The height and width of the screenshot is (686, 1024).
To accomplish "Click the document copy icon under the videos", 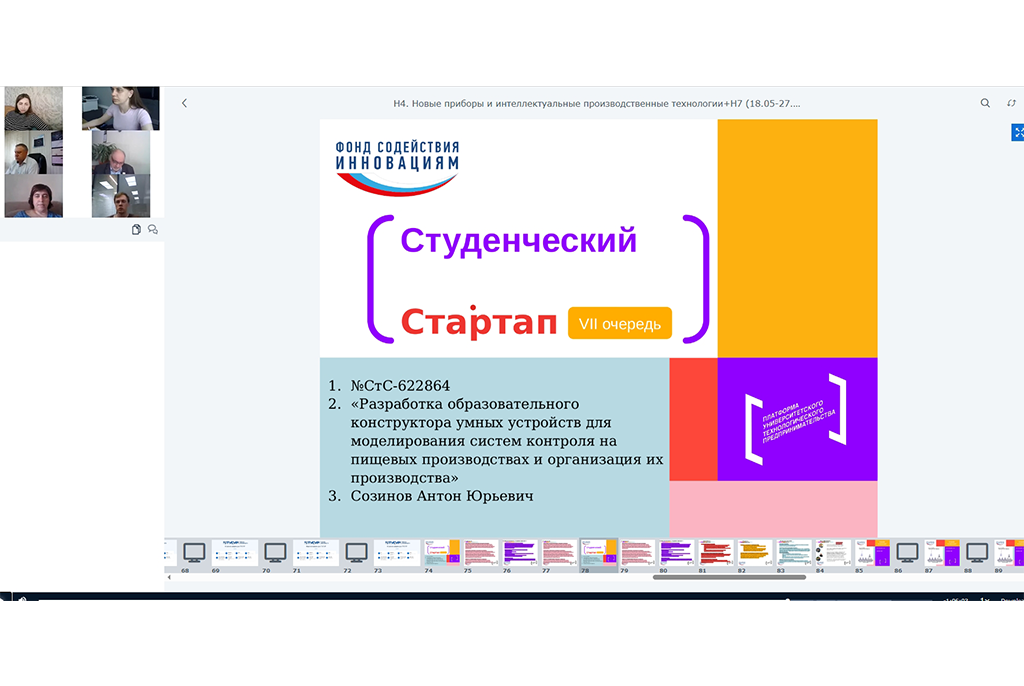I will pyautogui.click(x=136, y=229).
